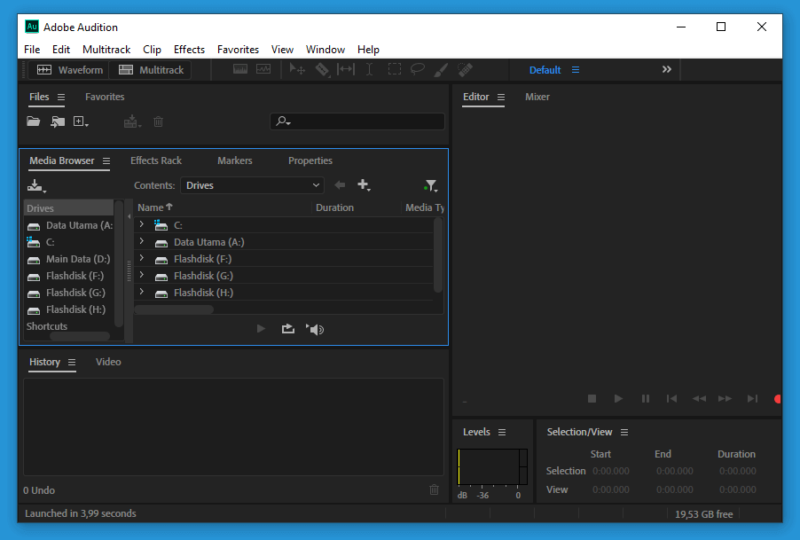Viewport: 800px width, 540px height.
Task: Click the Files panel trash icon
Action: (158, 121)
